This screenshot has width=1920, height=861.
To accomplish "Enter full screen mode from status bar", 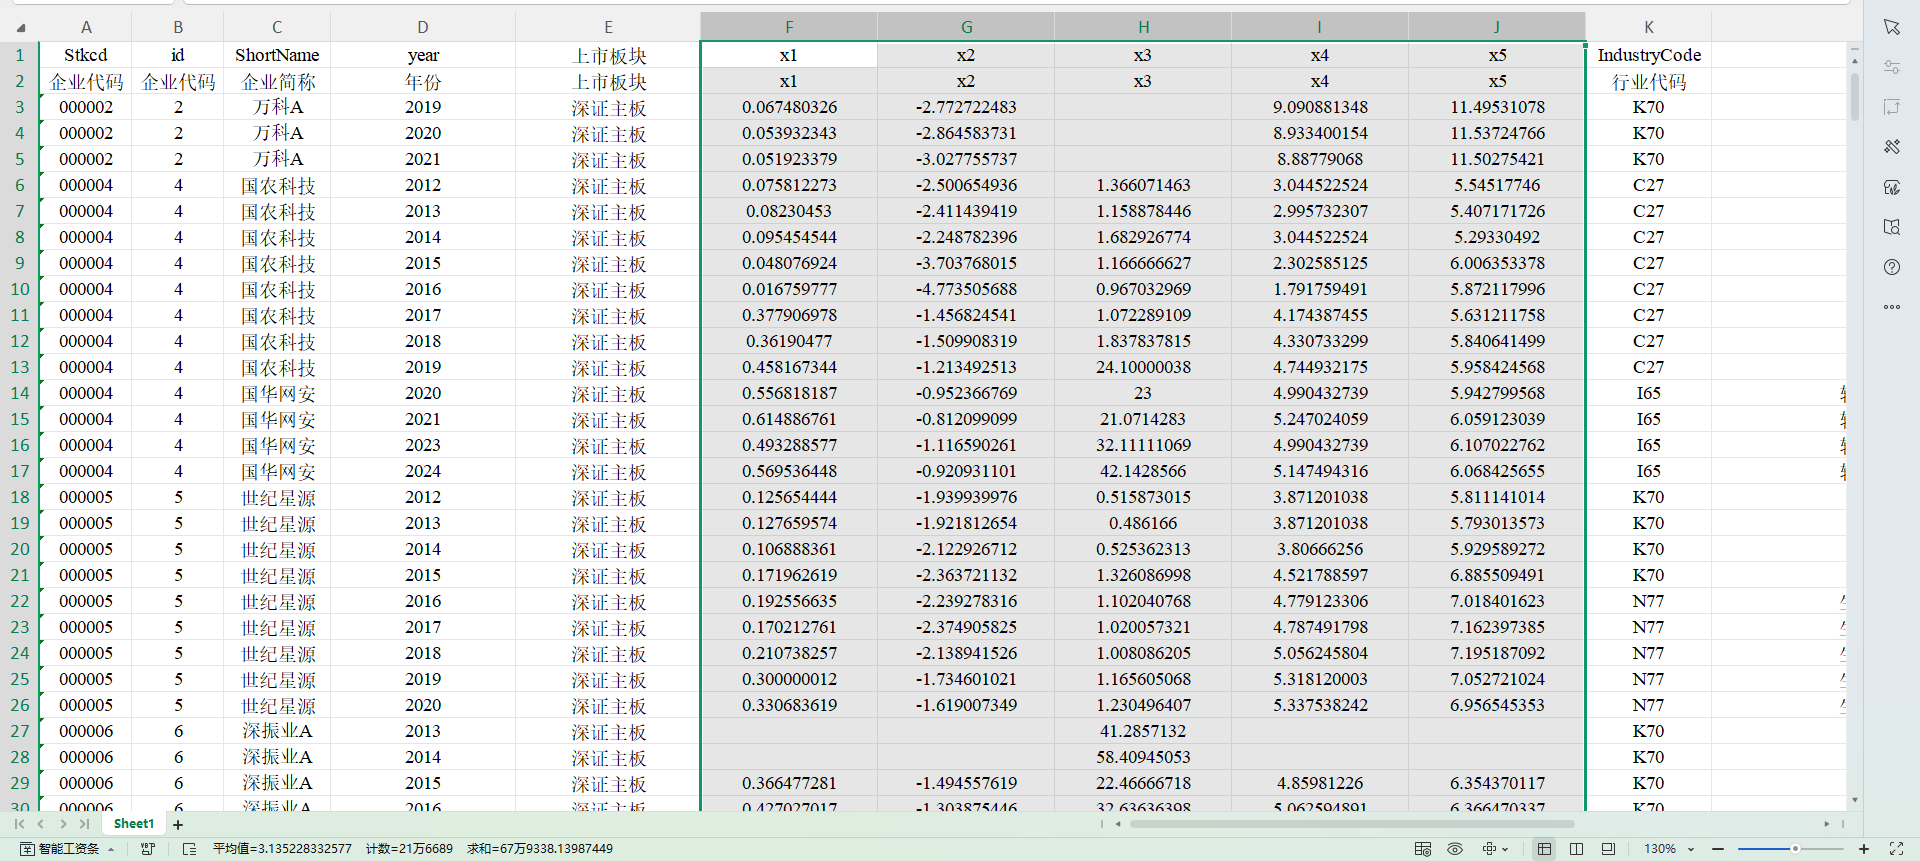I will [x=1895, y=849].
